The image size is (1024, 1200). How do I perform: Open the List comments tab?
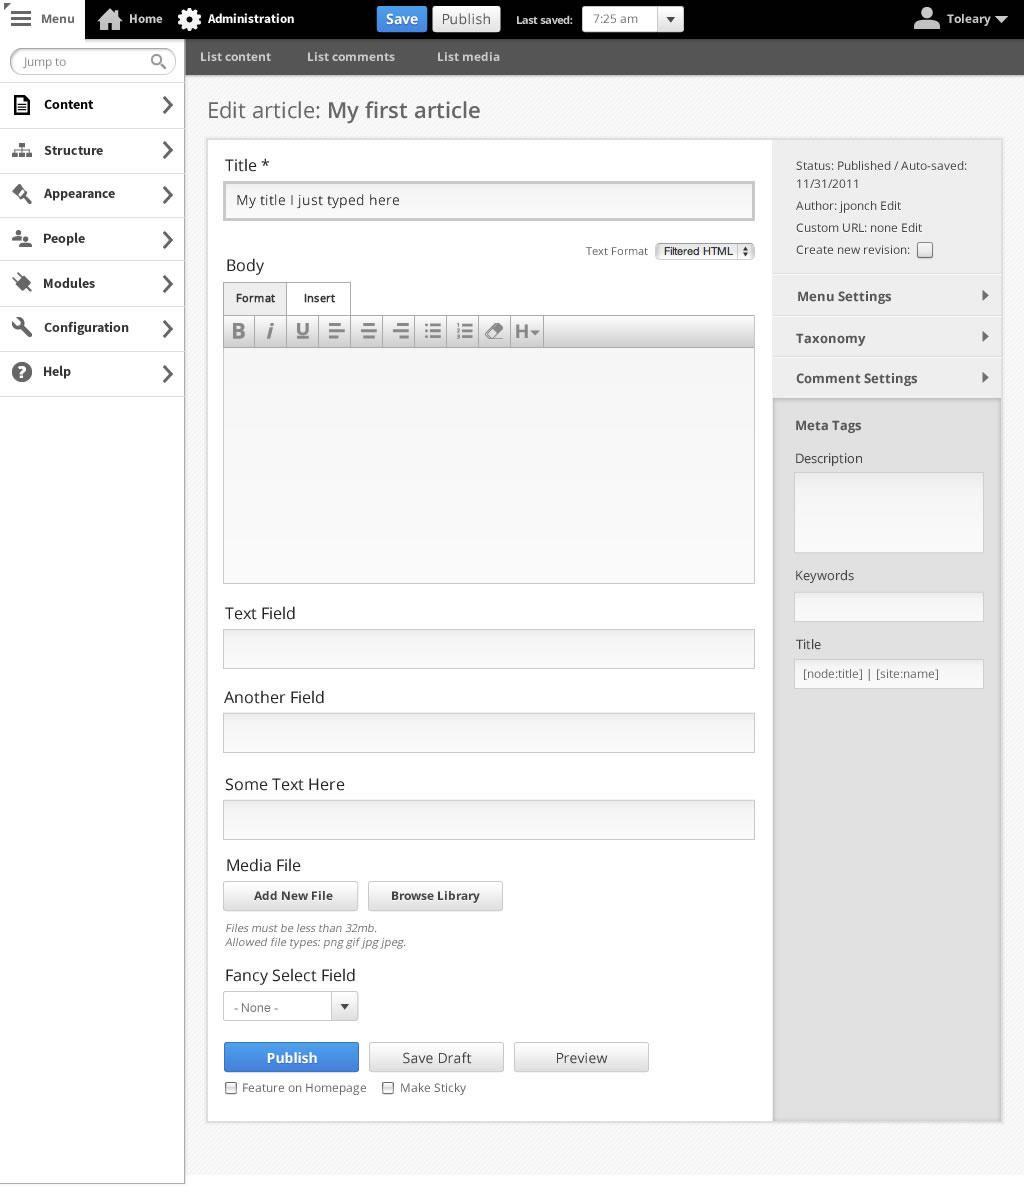click(351, 57)
